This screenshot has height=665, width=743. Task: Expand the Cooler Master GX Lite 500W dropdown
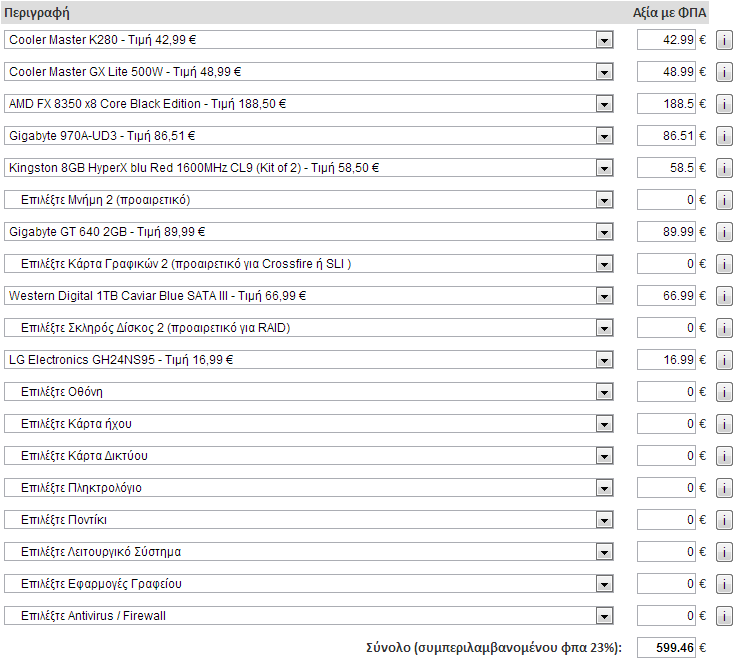click(308, 72)
